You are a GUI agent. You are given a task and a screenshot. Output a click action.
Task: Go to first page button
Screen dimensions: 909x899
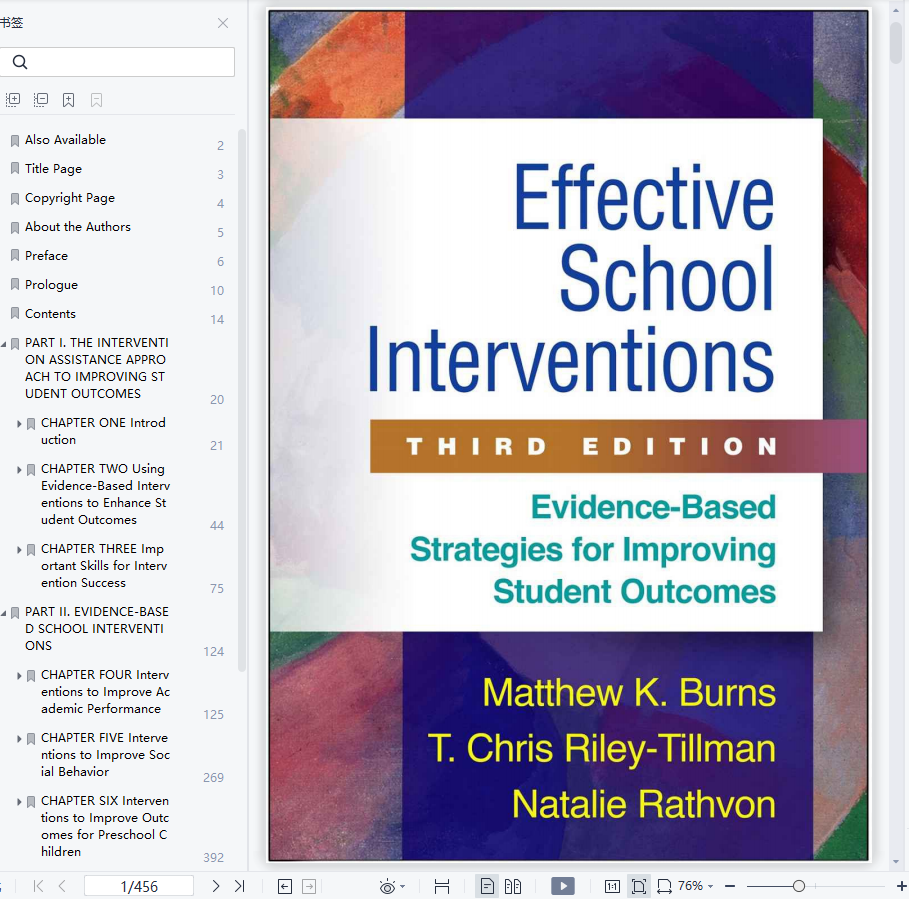pos(38,886)
